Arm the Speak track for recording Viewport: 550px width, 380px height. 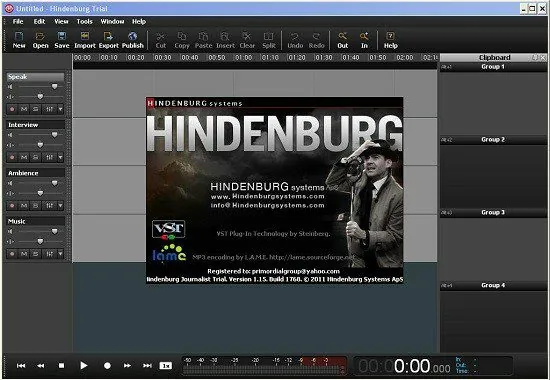[x=12, y=109]
